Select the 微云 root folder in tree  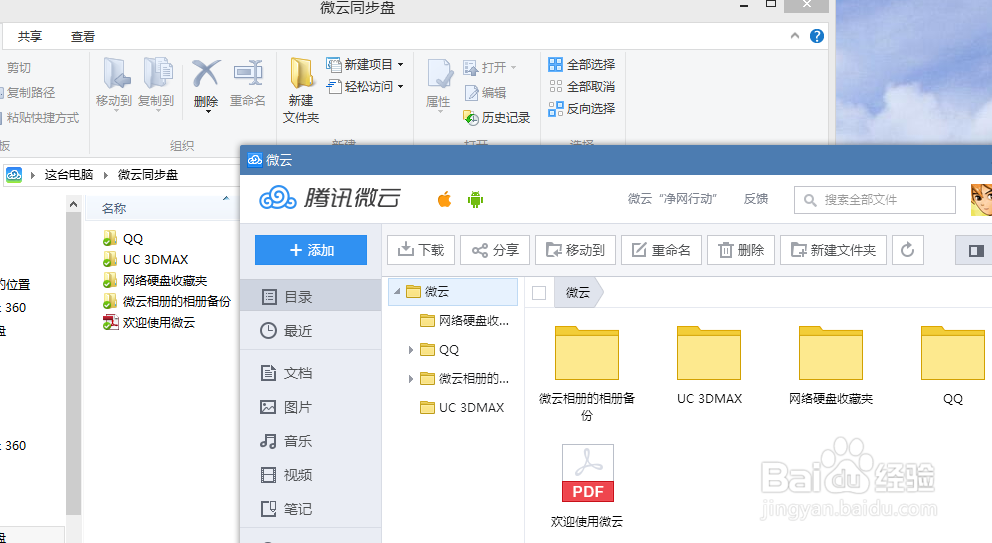(x=453, y=292)
